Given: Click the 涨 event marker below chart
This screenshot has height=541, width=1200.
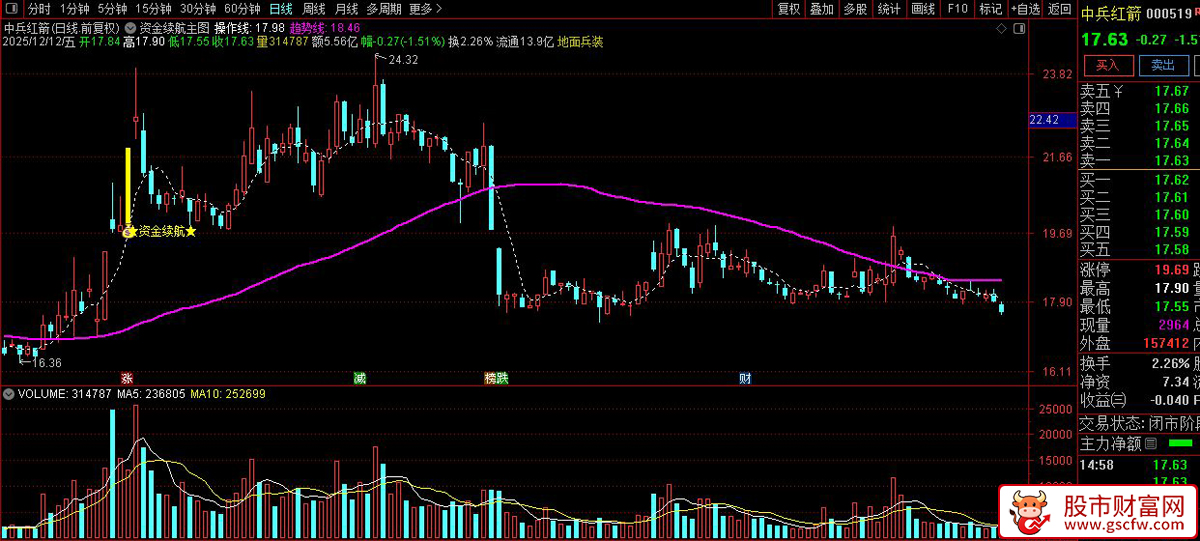Looking at the screenshot, I should [126, 378].
